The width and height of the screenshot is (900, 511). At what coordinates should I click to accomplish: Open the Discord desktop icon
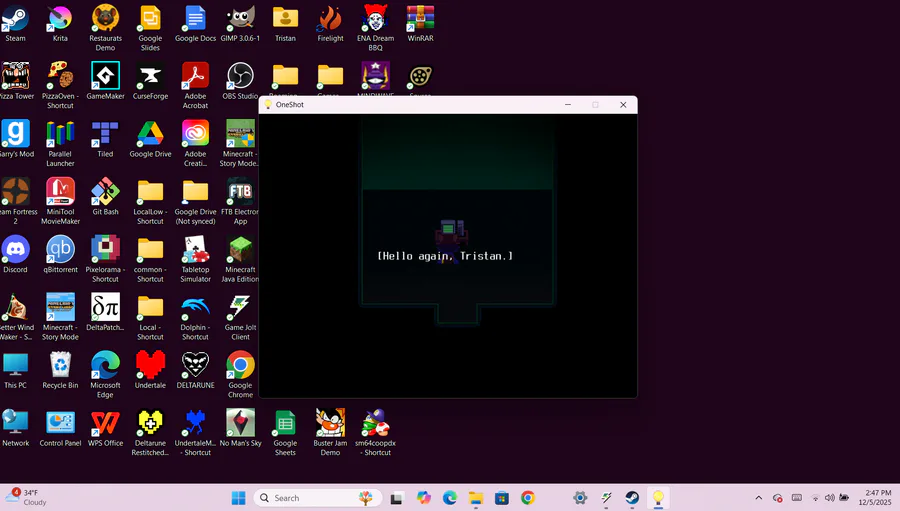(15, 254)
